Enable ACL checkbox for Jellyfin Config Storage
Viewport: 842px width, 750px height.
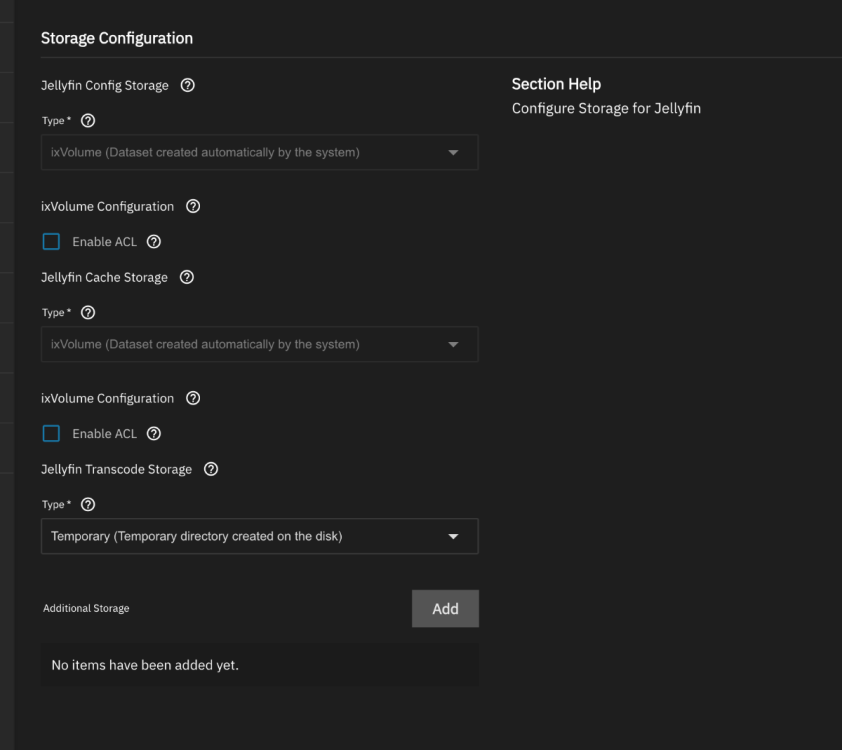point(52,242)
